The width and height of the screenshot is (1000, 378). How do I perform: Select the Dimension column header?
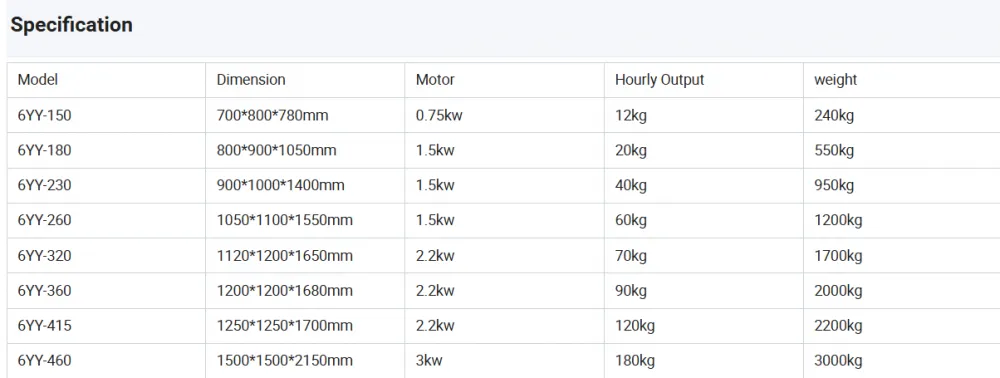[305, 80]
